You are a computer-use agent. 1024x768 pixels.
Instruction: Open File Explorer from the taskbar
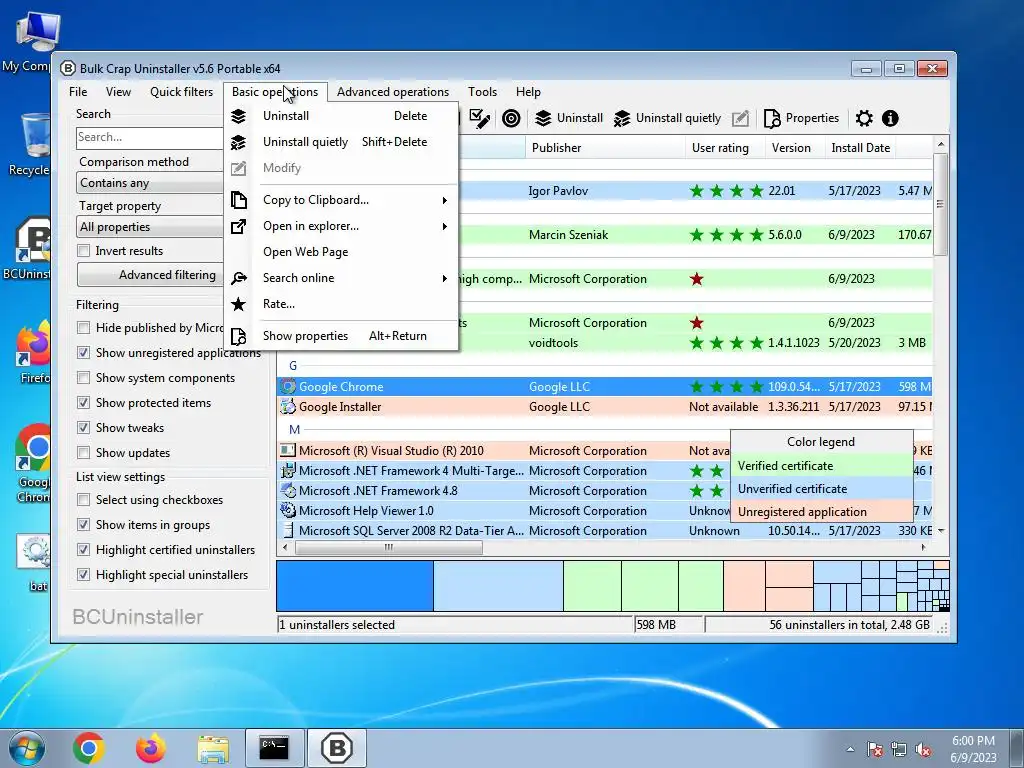coord(213,749)
